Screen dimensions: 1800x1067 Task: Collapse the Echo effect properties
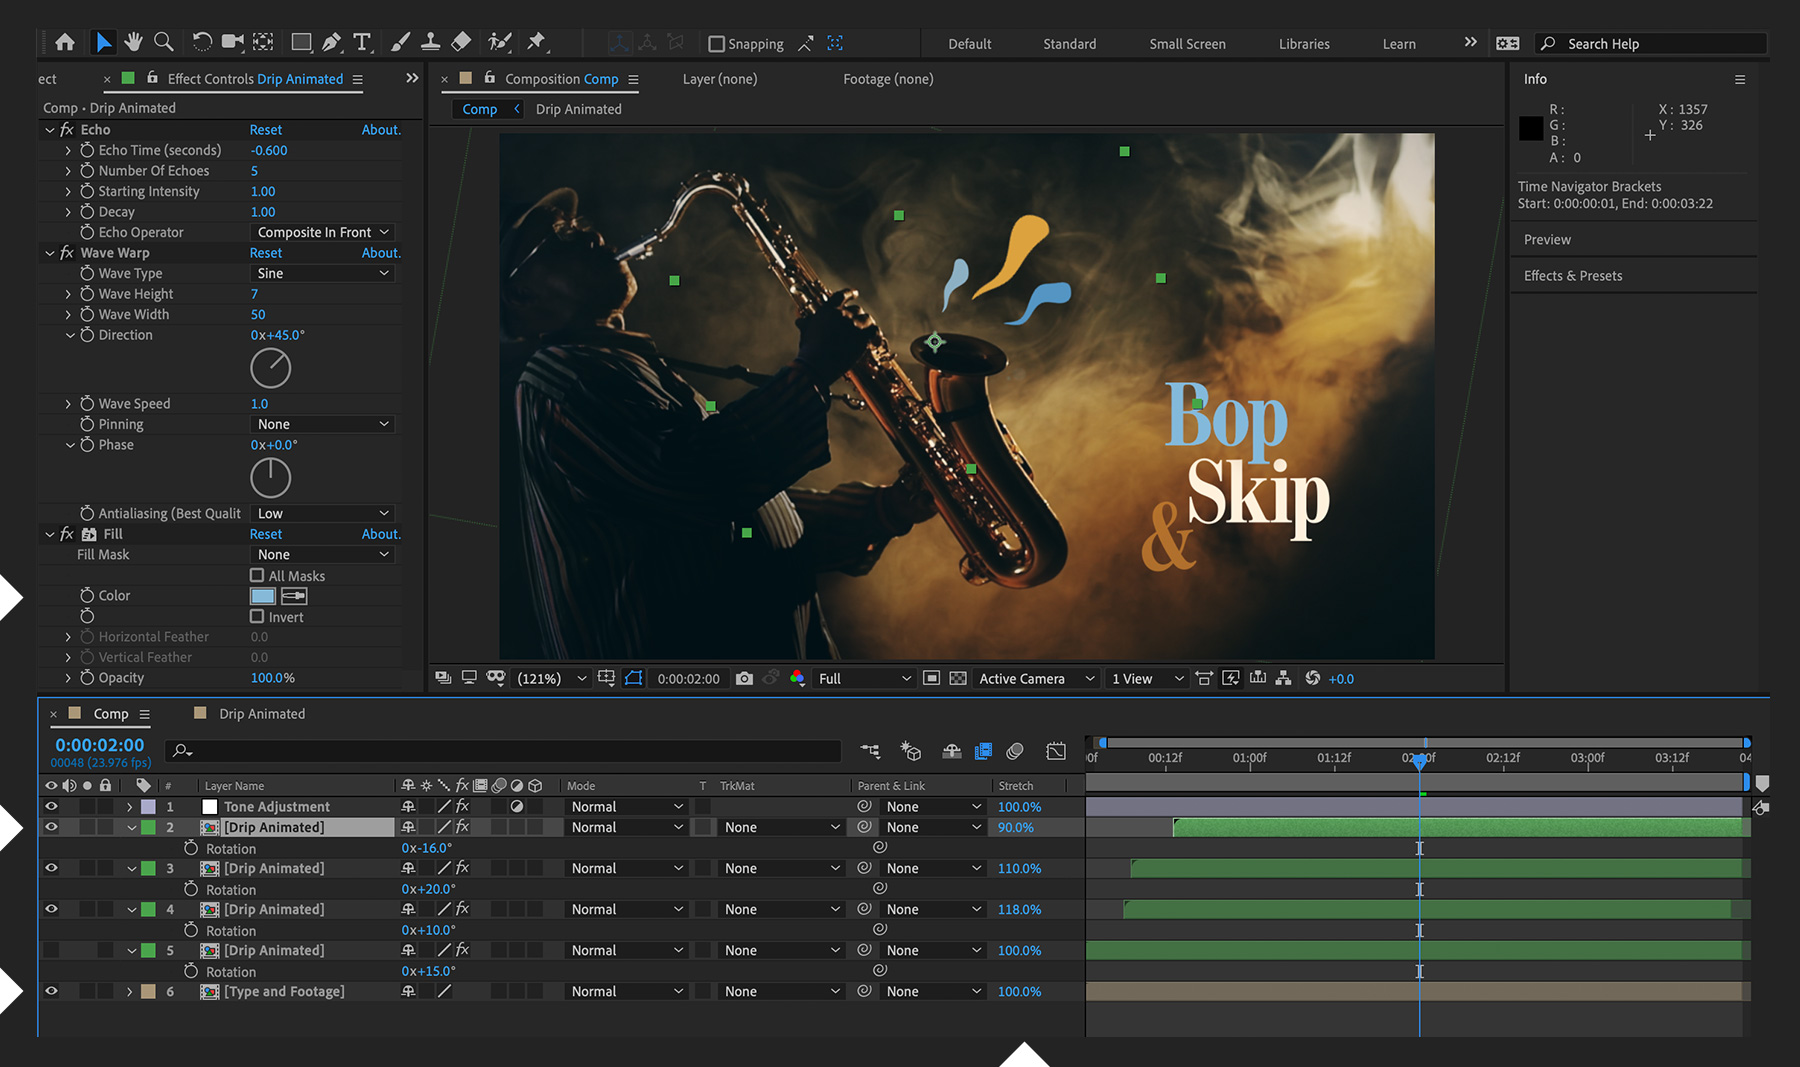(50, 129)
